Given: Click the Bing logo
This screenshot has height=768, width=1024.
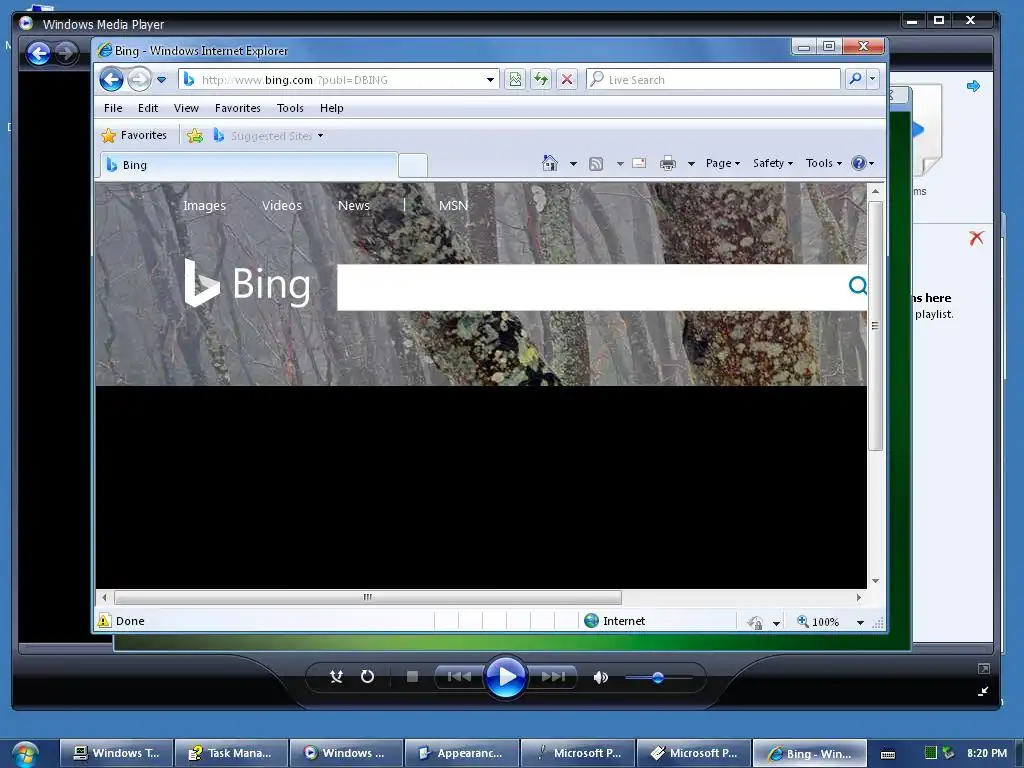Looking at the screenshot, I should coord(247,283).
